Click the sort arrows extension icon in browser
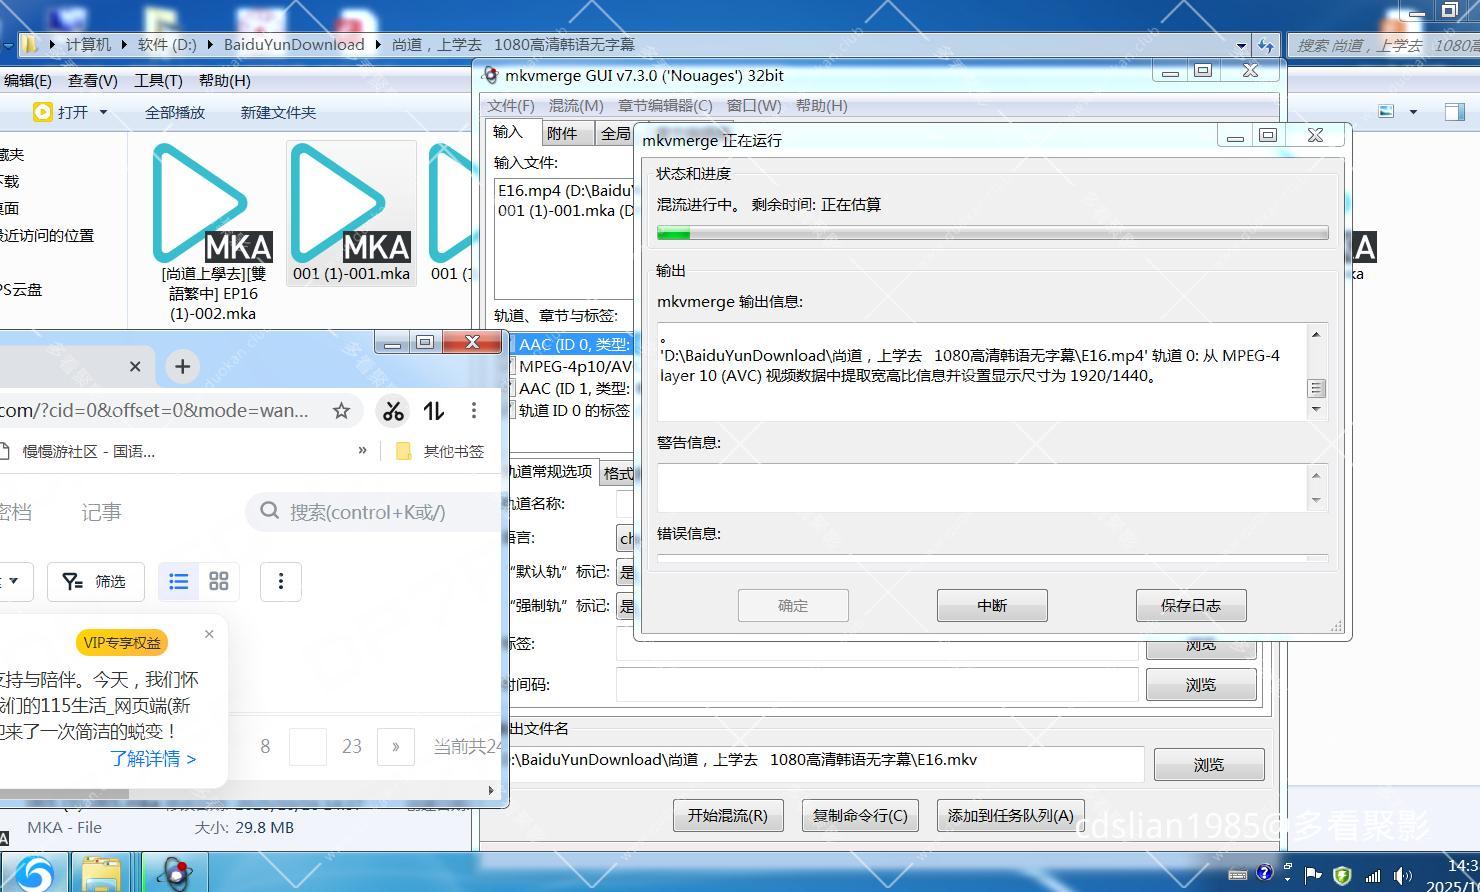 pyautogui.click(x=432, y=410)
